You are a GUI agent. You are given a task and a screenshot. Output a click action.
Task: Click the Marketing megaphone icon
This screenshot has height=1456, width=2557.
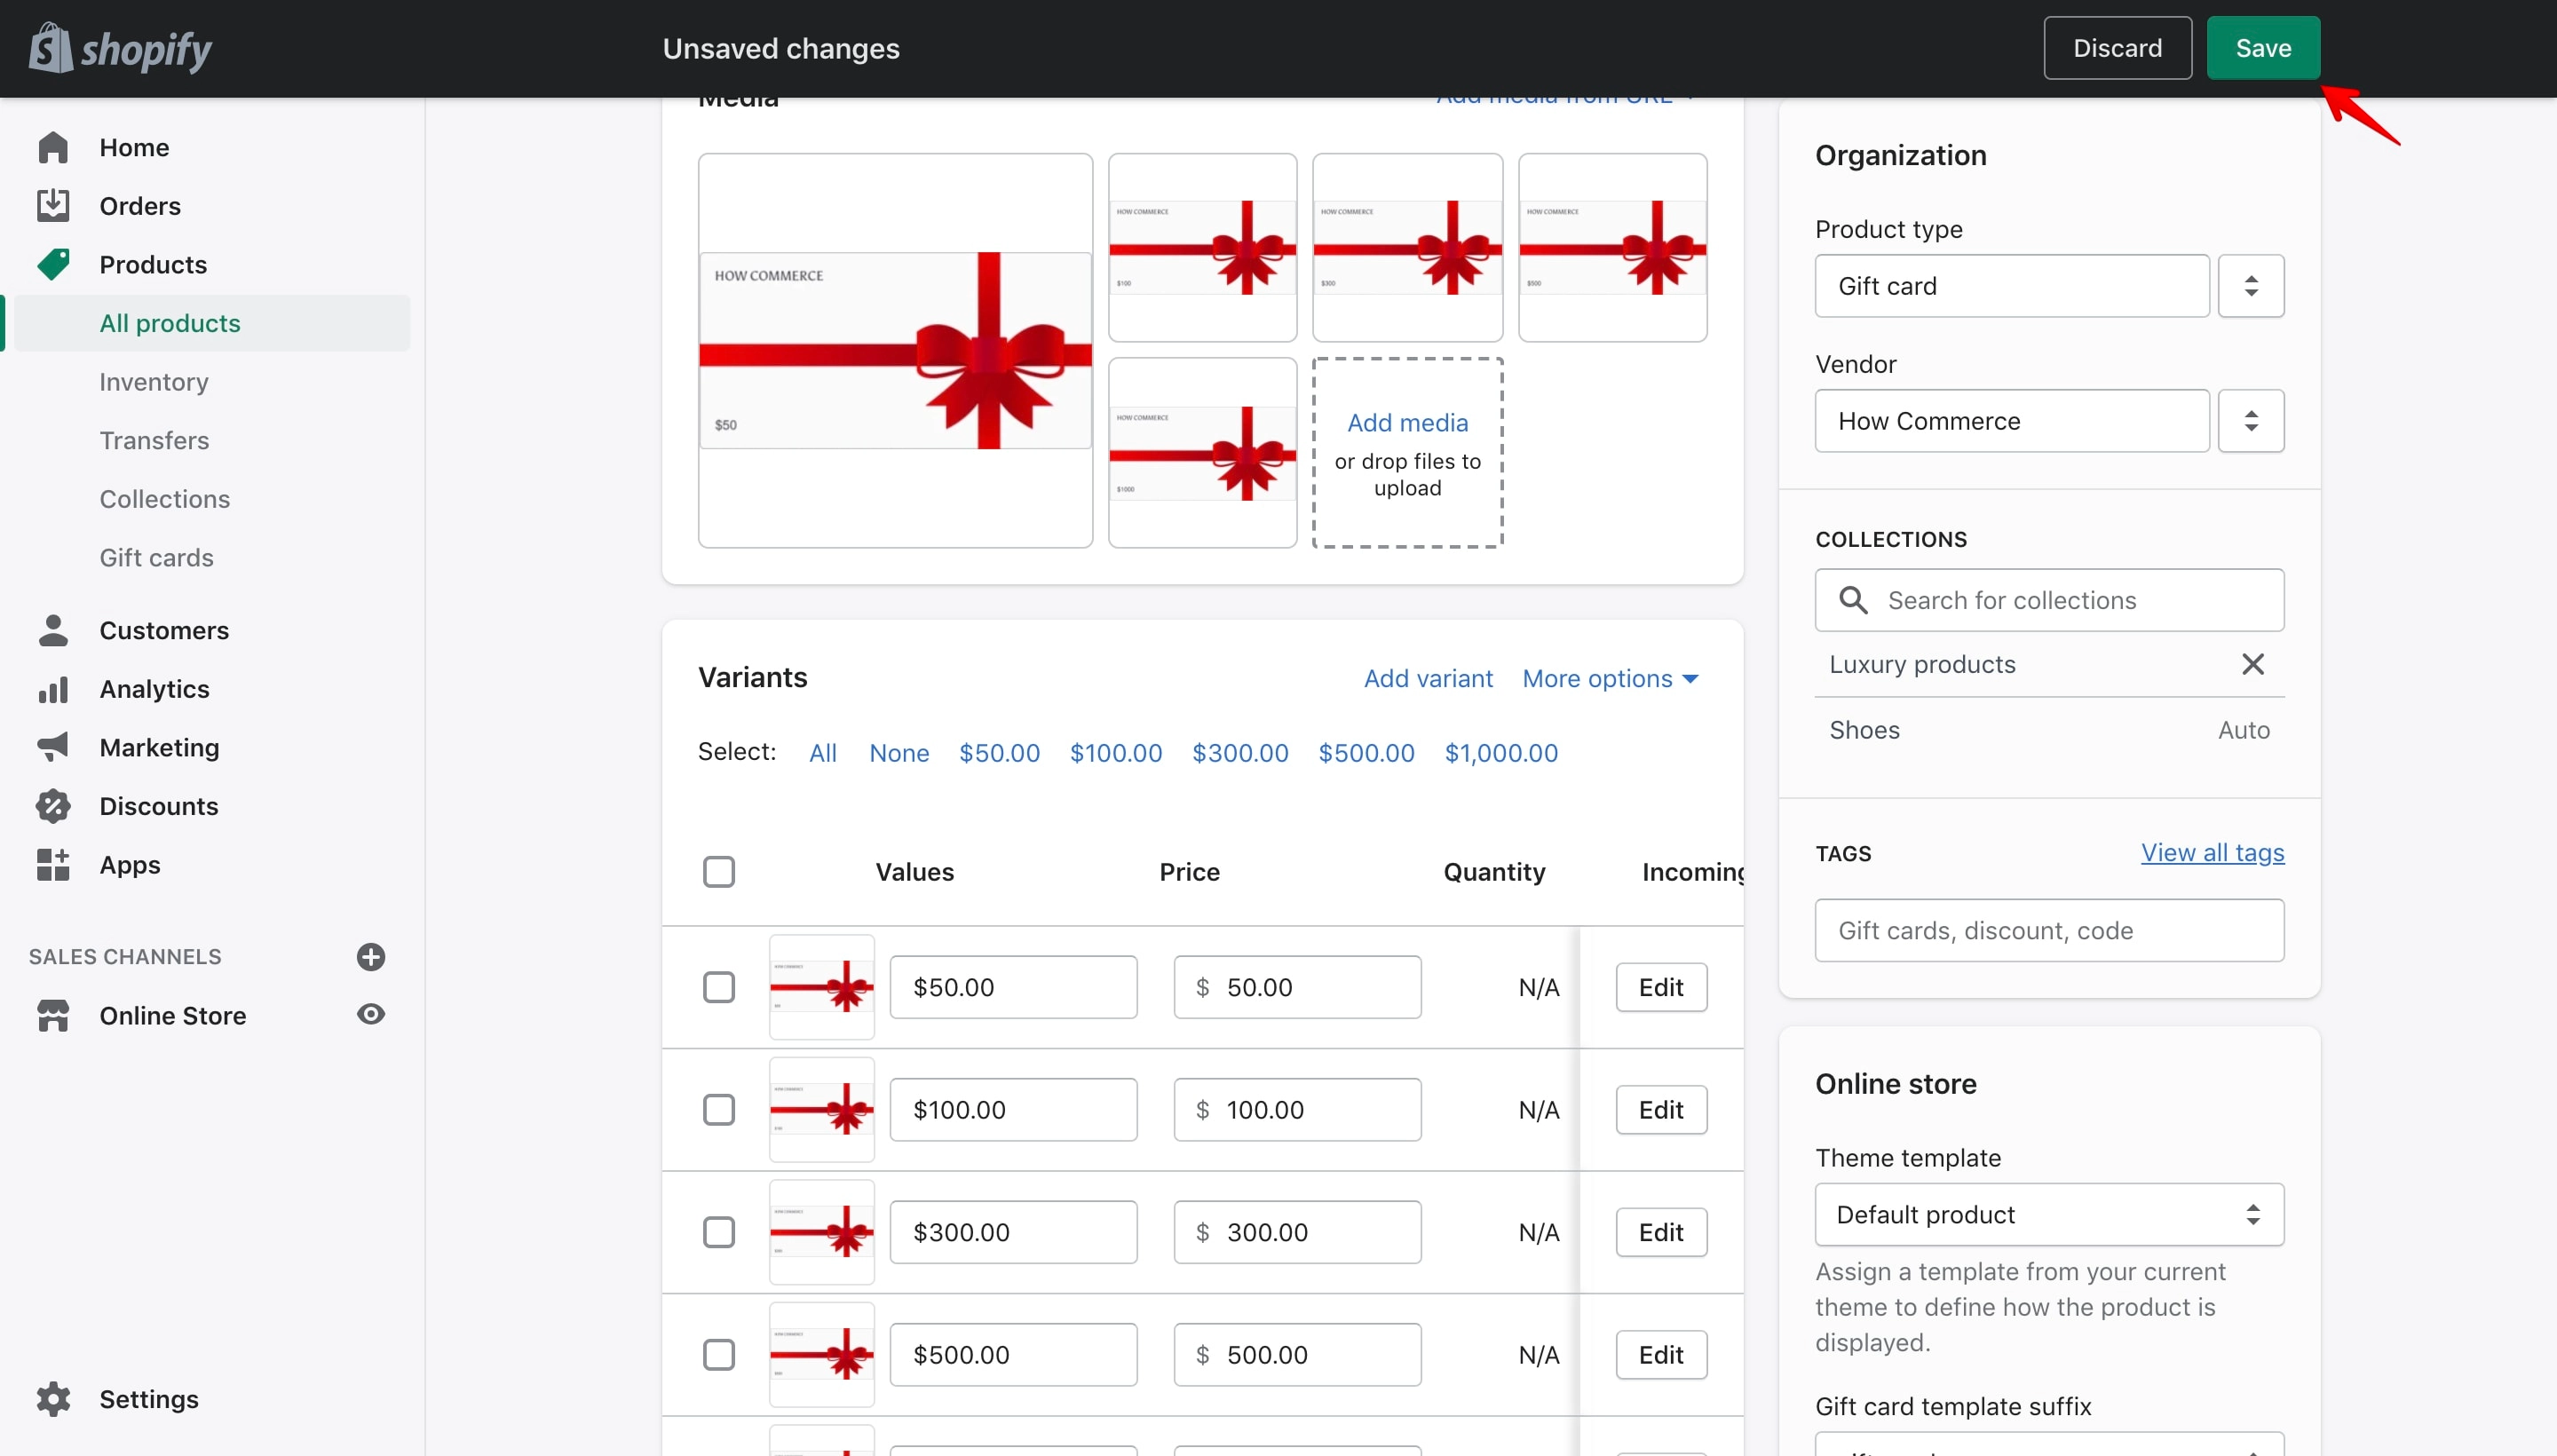53,747
